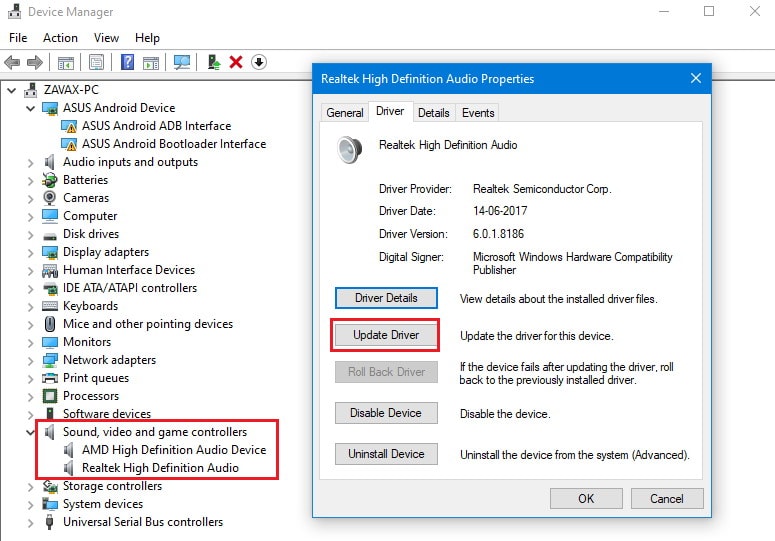The width and height of the screenshot is (775, 541).
Task: Click the Display adapters icon
Action: tap(50, 252)
